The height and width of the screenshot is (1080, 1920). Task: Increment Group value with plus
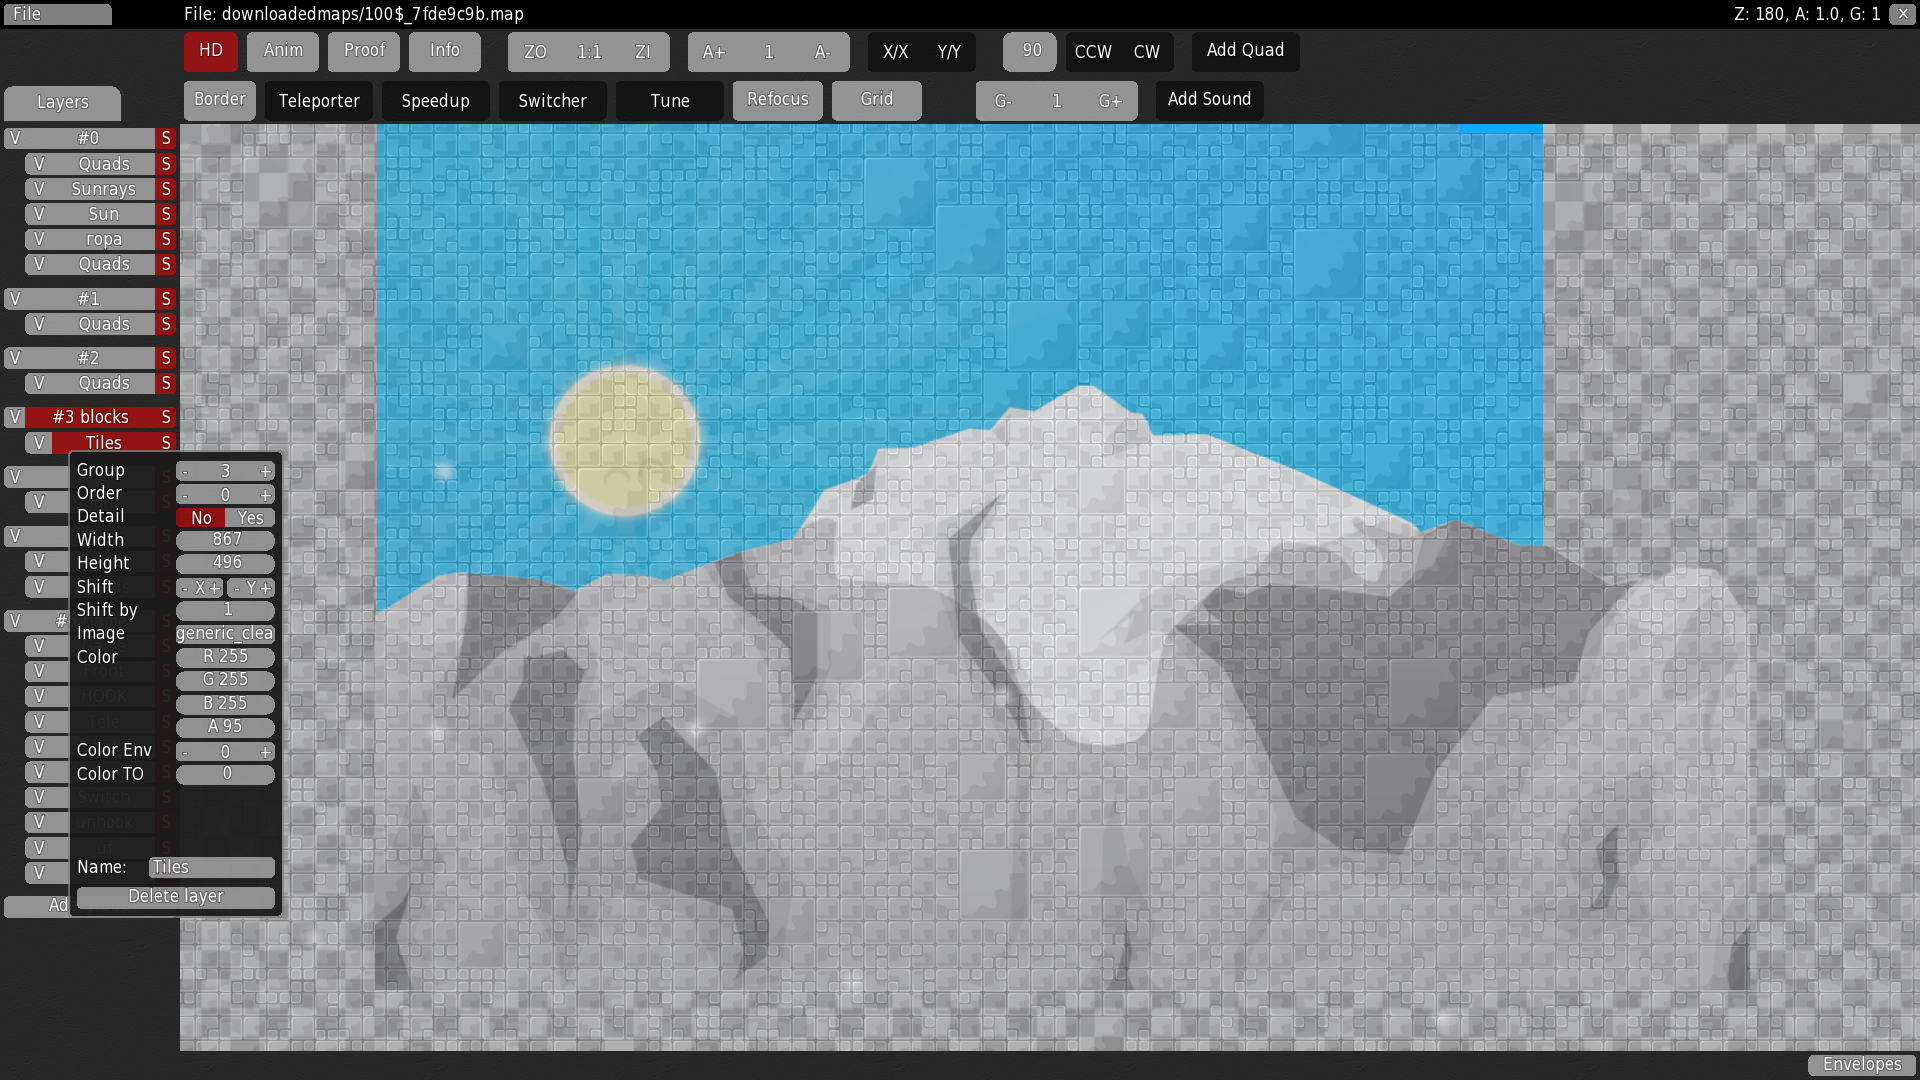pyautogui.click(x=265, y=471)
